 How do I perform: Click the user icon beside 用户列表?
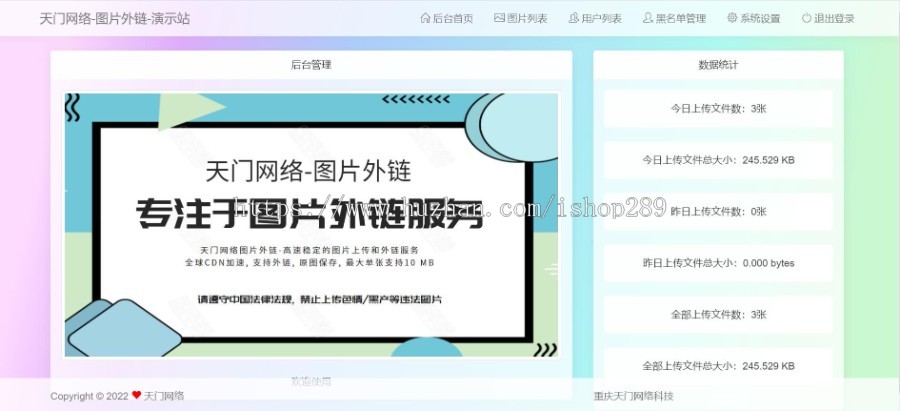click(x=573, y=18)
